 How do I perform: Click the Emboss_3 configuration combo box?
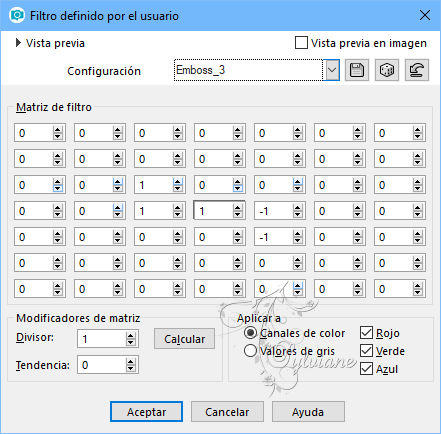coord(248,70)
